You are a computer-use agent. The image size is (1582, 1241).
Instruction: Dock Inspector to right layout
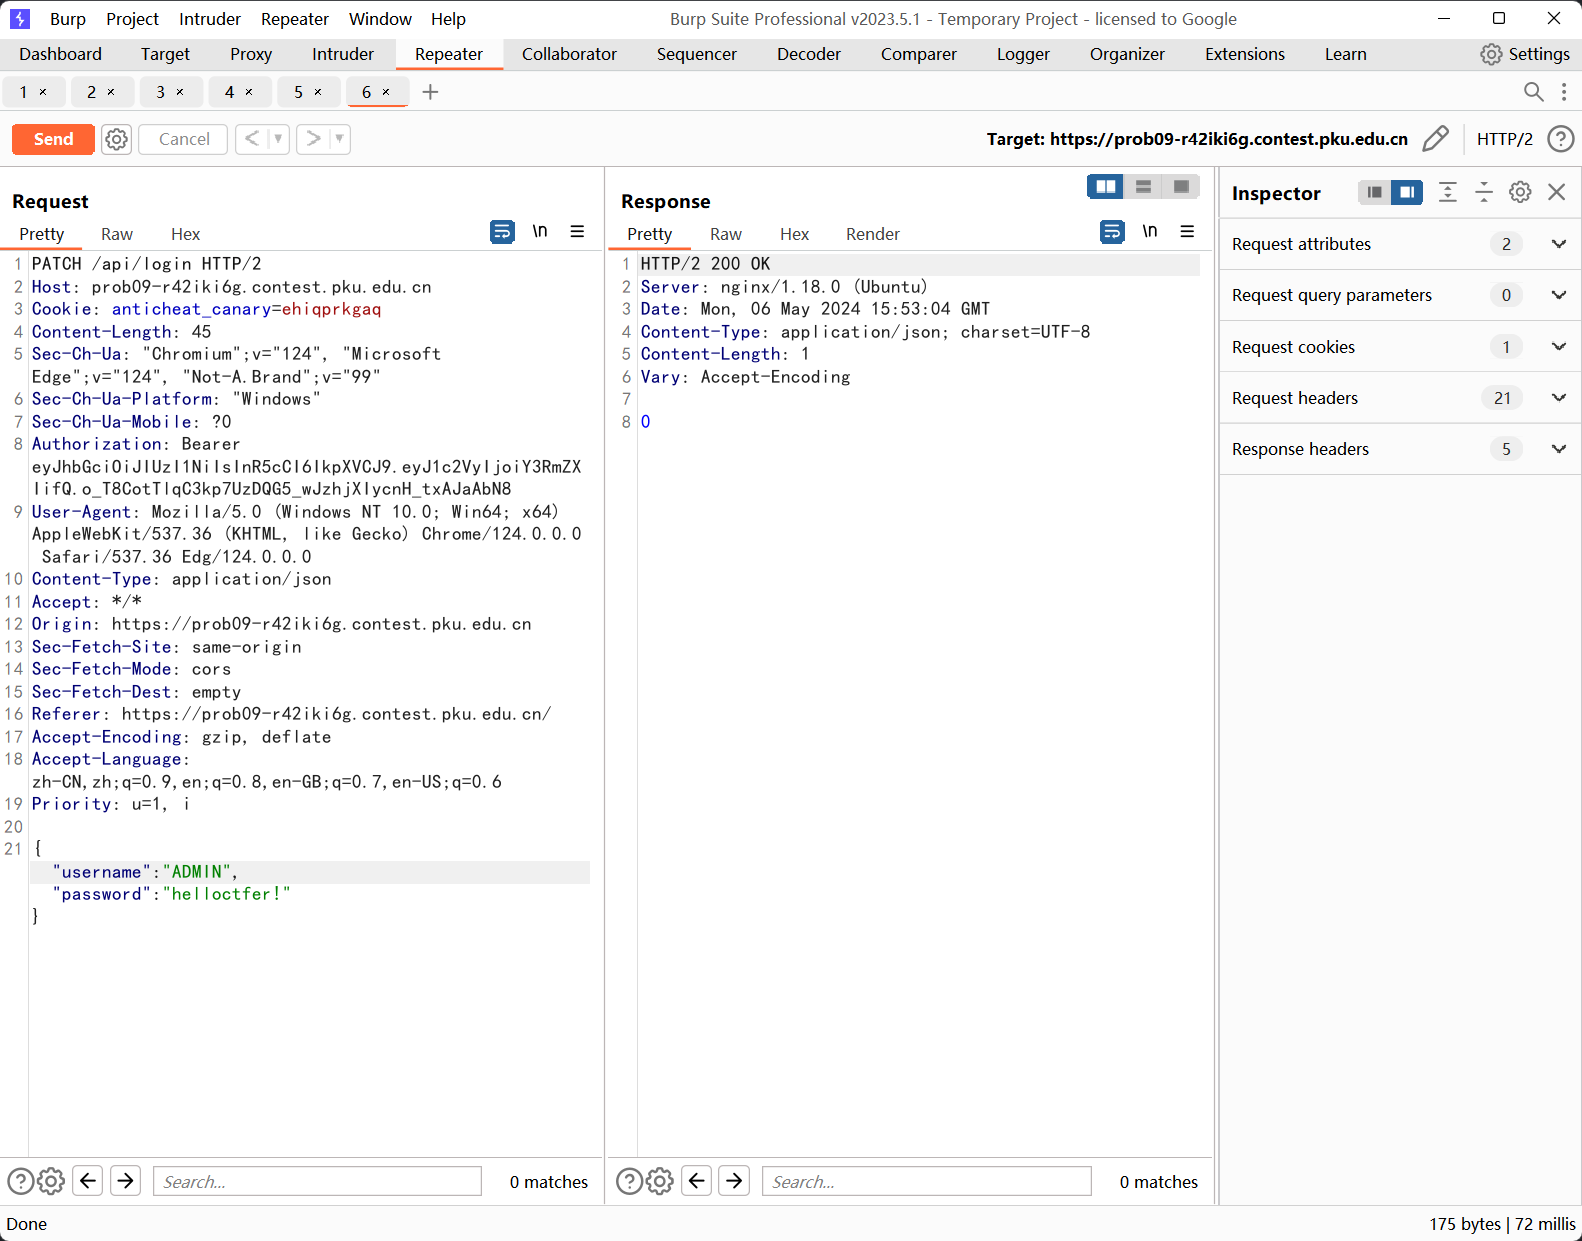[1407, 192]
